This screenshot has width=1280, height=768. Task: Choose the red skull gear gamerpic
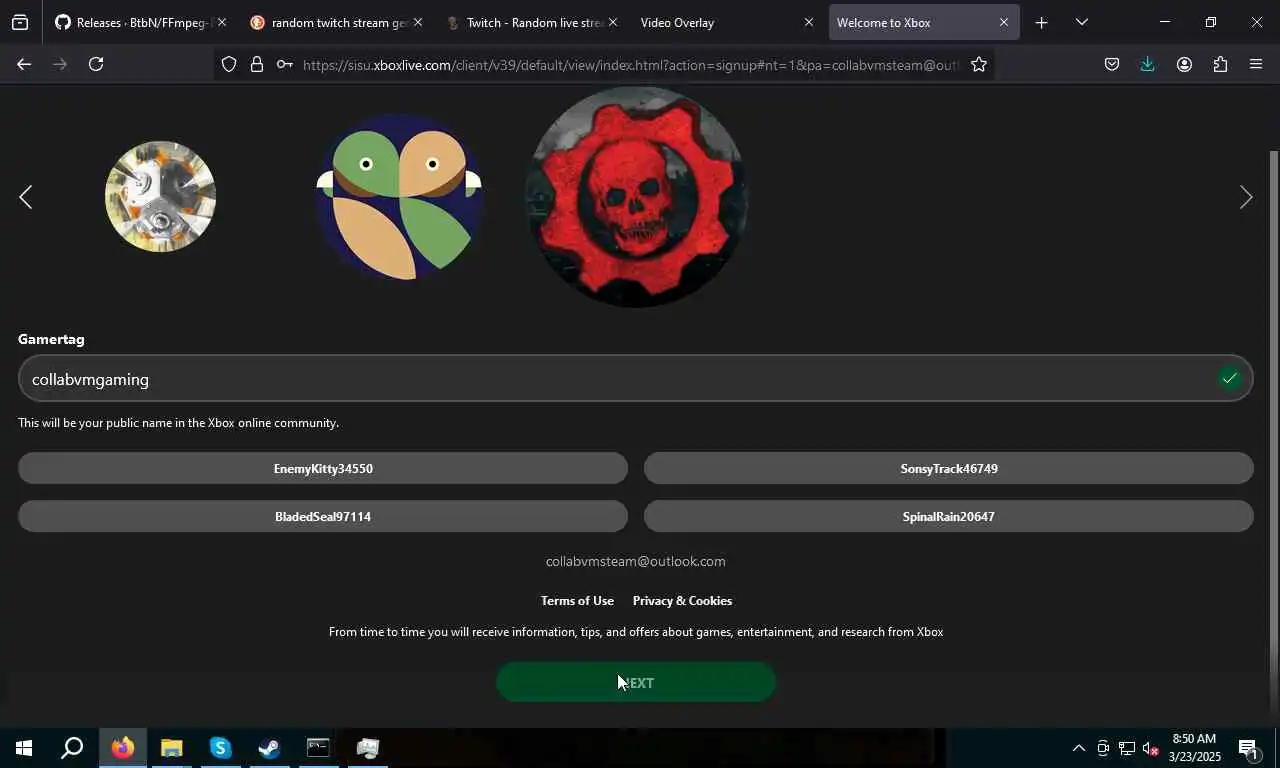click(635, 196)
